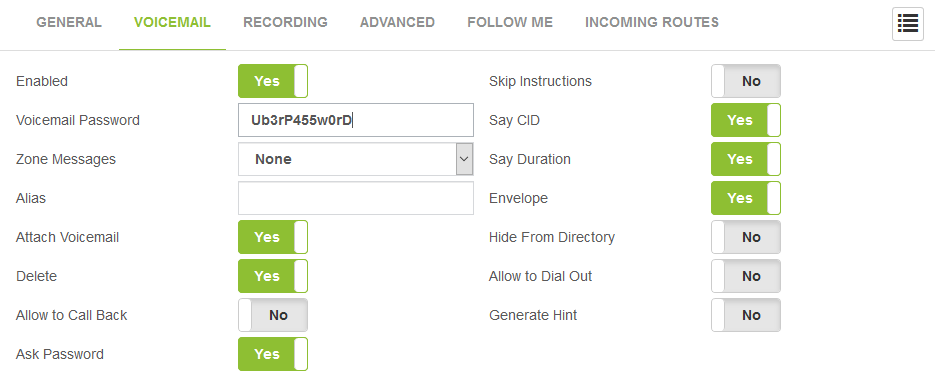Toggle the Envelope switch

(745, 198)
